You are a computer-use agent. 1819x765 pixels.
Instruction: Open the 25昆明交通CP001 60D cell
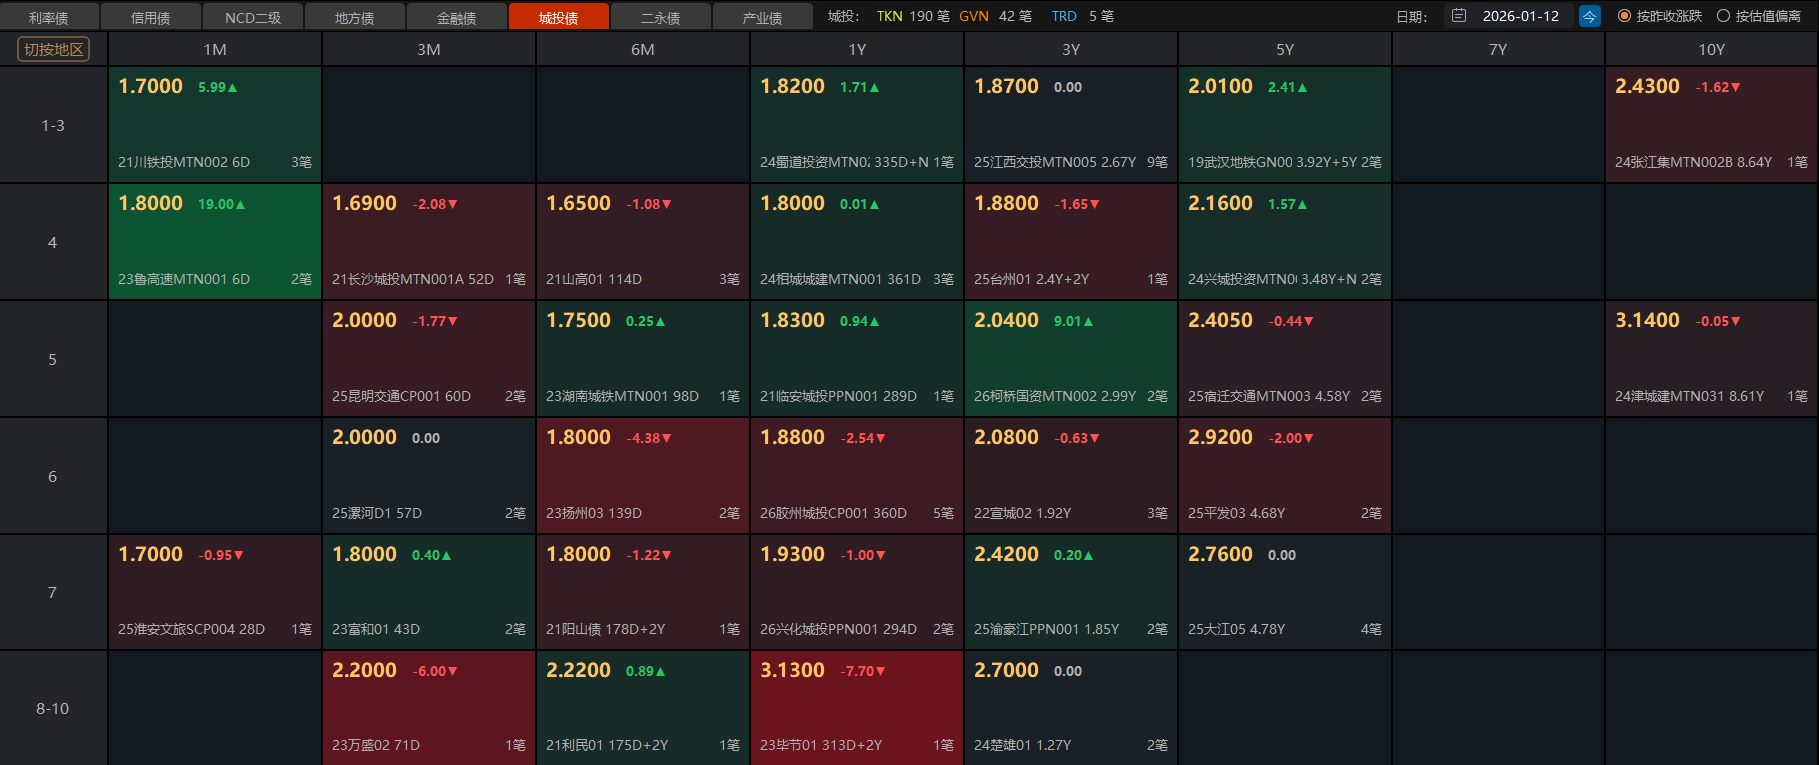[429, 358]
